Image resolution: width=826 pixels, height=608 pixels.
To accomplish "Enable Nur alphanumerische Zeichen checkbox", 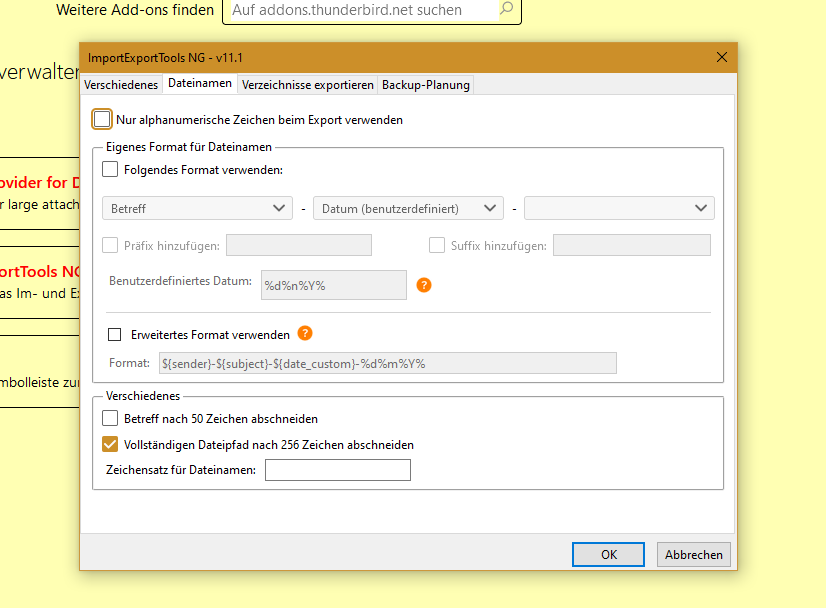I will pyautogui.click(x=102, y=119).
